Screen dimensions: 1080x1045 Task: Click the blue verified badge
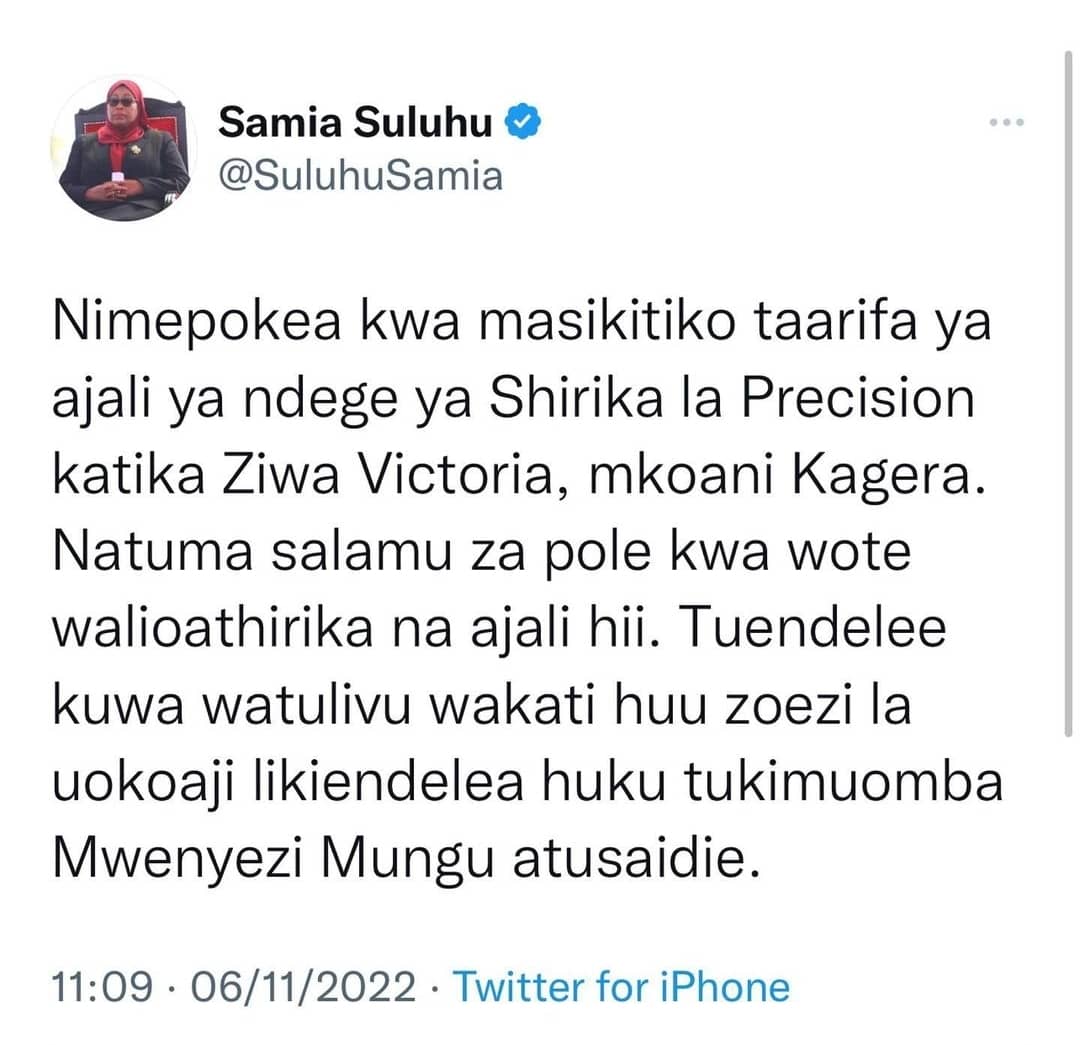coord(523,122)
